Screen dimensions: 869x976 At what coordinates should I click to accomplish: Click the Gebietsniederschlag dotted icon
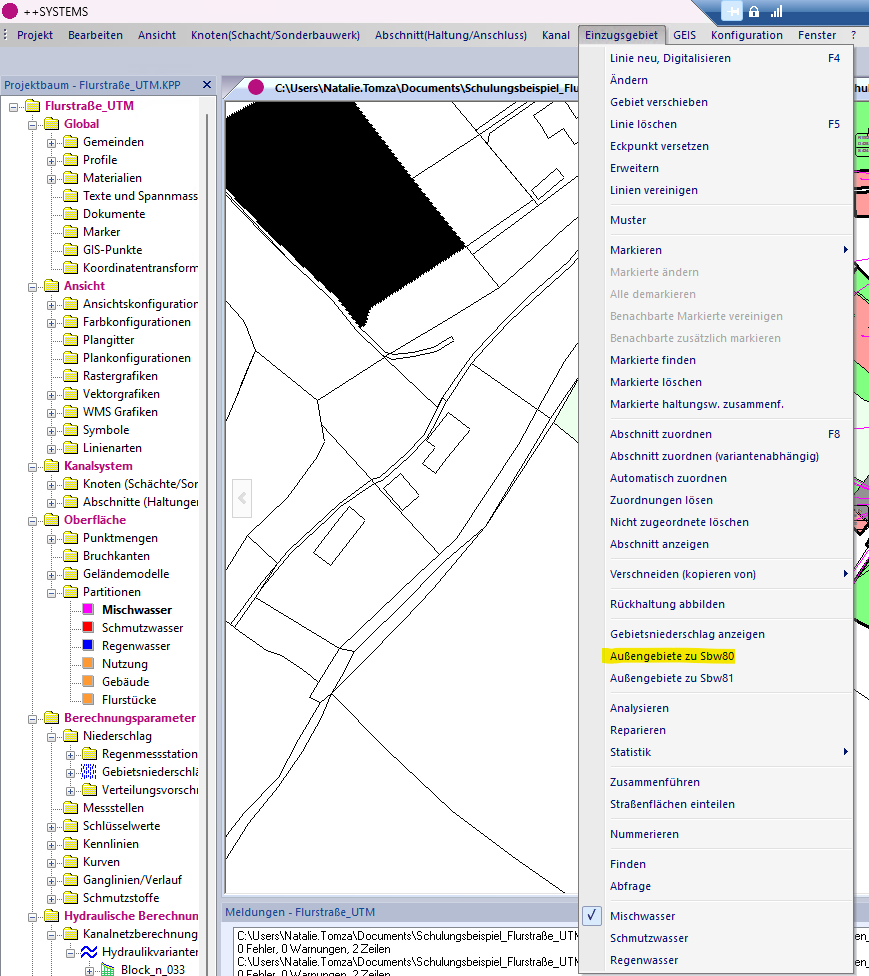pyautogui.click(x=89, y=772)
